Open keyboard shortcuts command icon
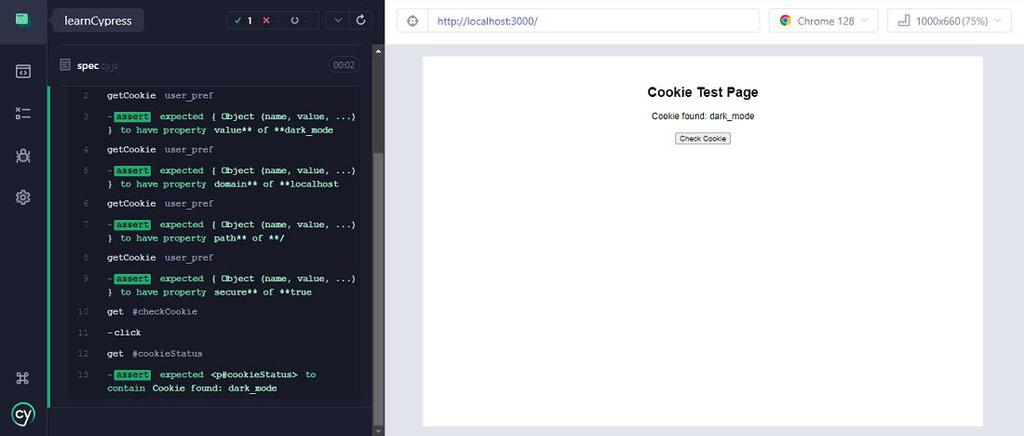Image resolution: width=1024 pixels, height=436 pixels. (x=23, y=378)
